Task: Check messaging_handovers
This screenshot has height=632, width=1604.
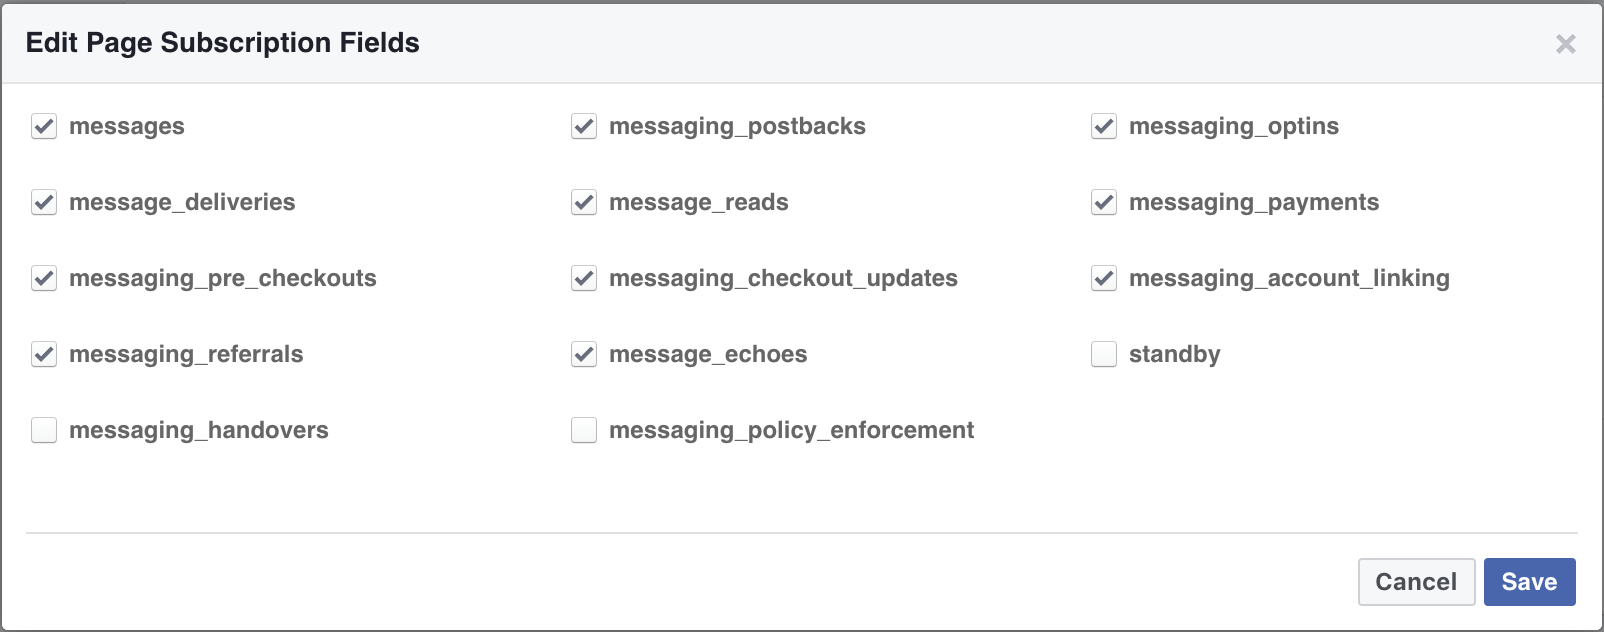Action: [x=44, y=430]
